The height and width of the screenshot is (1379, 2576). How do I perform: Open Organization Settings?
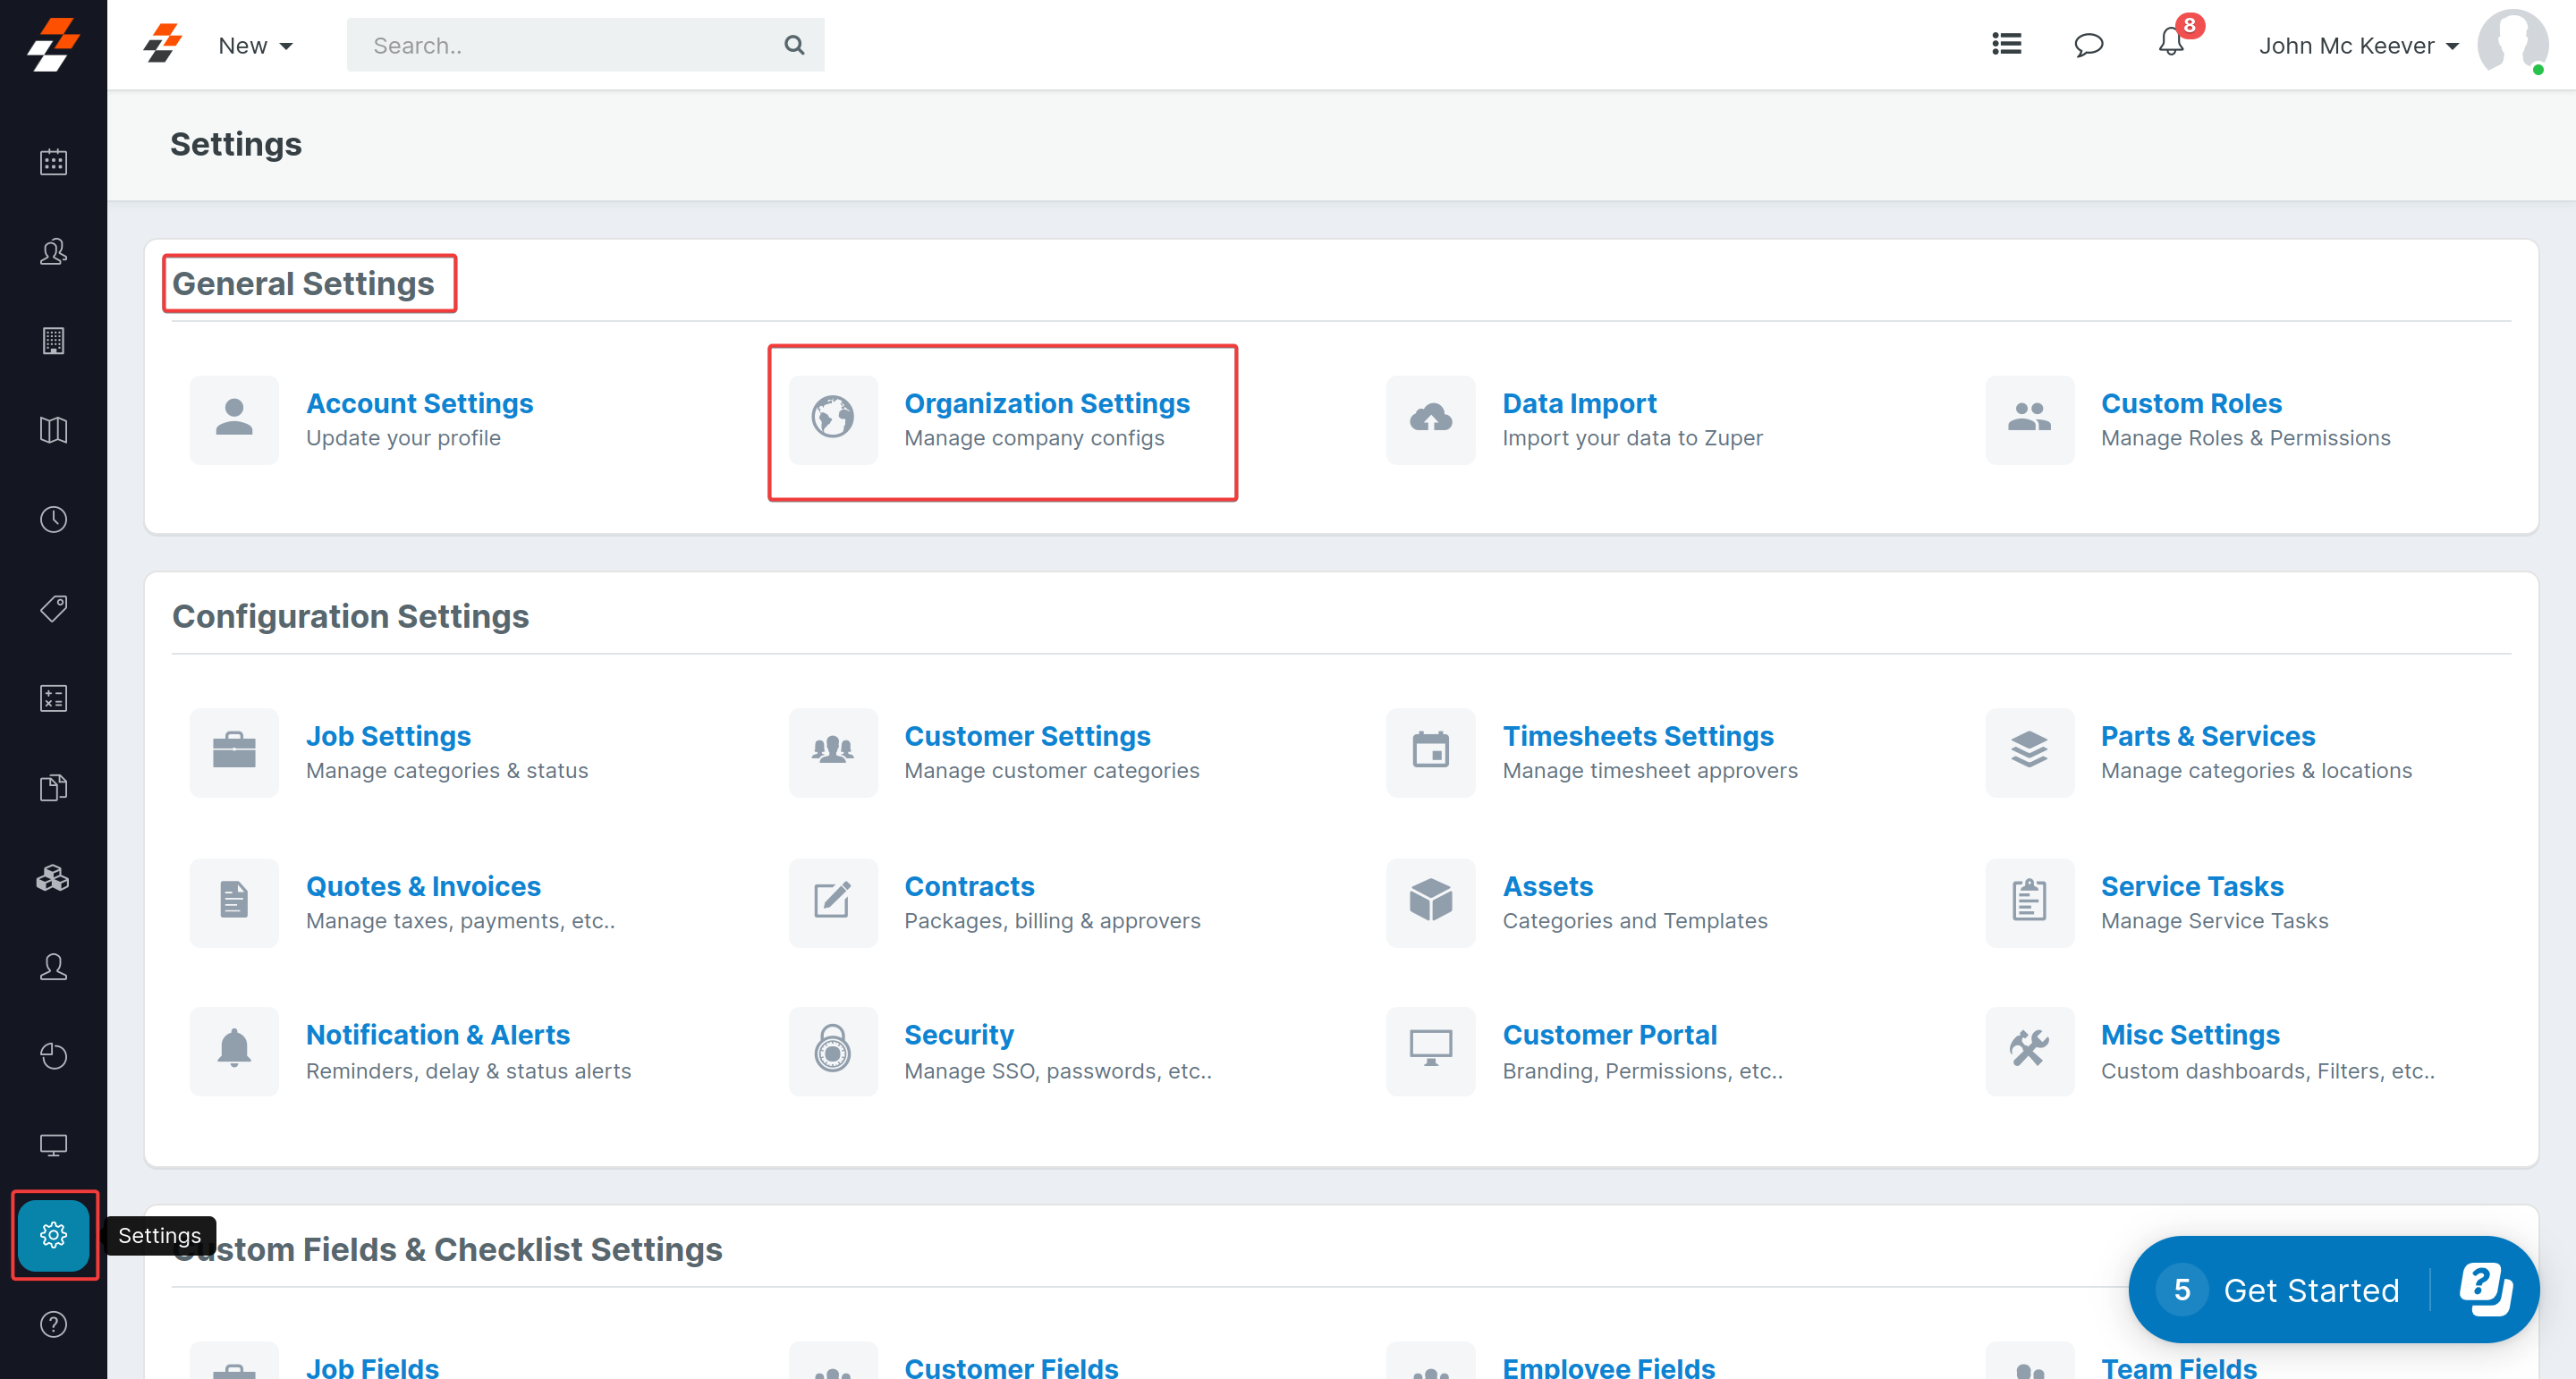click(x=1046, y=403)
